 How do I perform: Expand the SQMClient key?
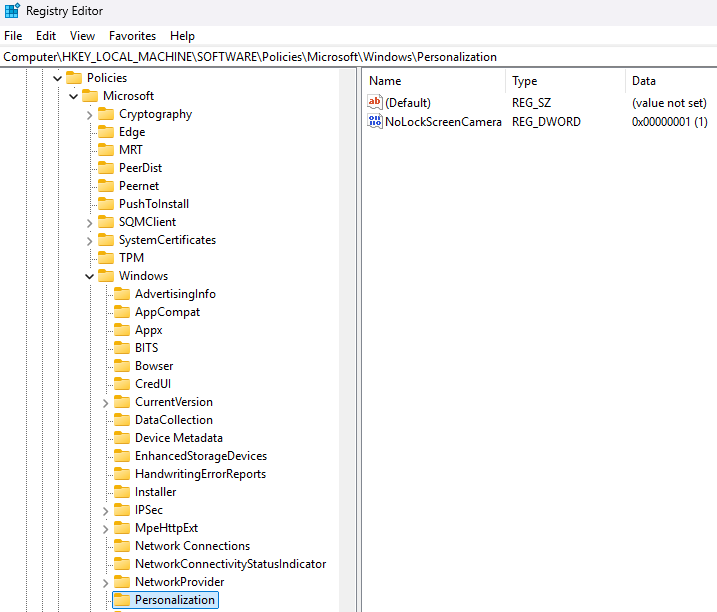click(90, 223)
